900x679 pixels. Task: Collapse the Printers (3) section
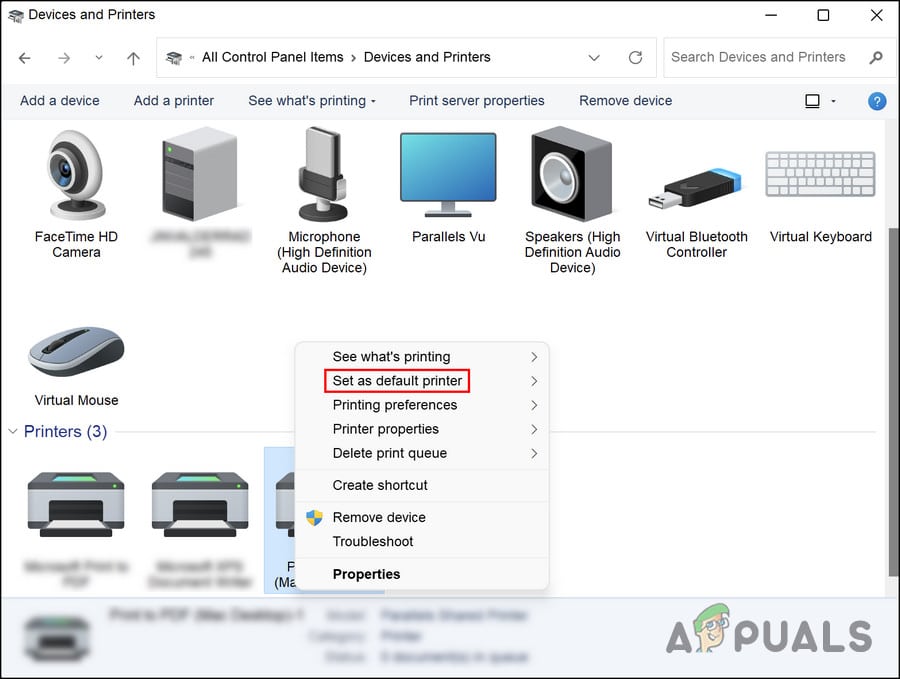13,431
